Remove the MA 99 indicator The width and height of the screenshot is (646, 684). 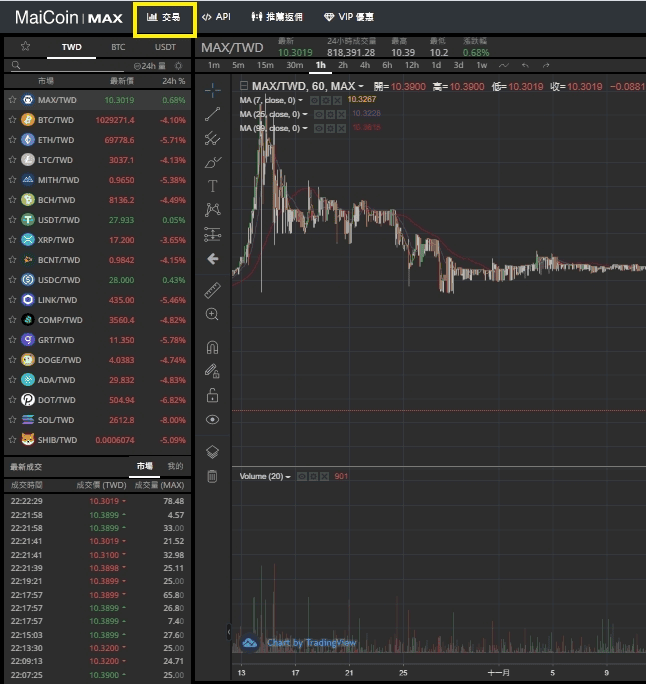pyautogui.click(x=342, y=128)
